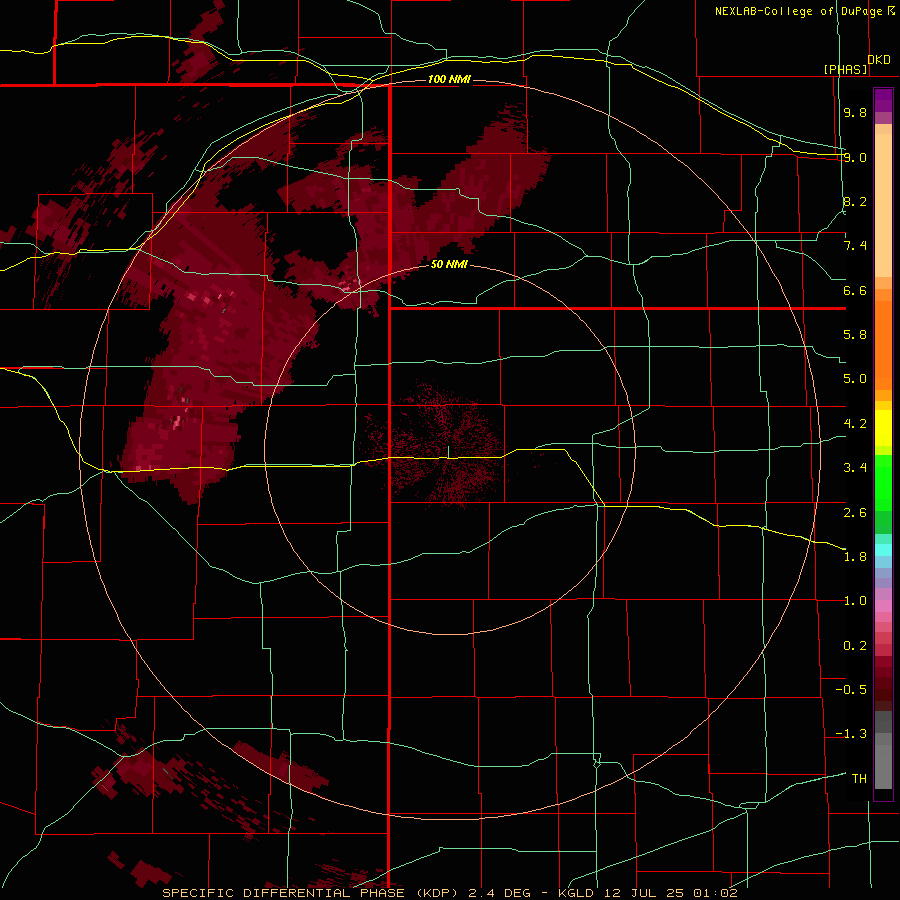Click the 100 NMI range ring label
The width and height of the screenshot is (900, 900).
coord(449,79)
